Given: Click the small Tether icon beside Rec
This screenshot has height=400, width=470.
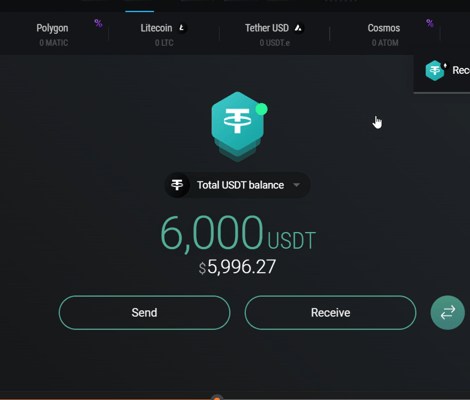Looking at the screenshot, I should (x=435, y=70).
